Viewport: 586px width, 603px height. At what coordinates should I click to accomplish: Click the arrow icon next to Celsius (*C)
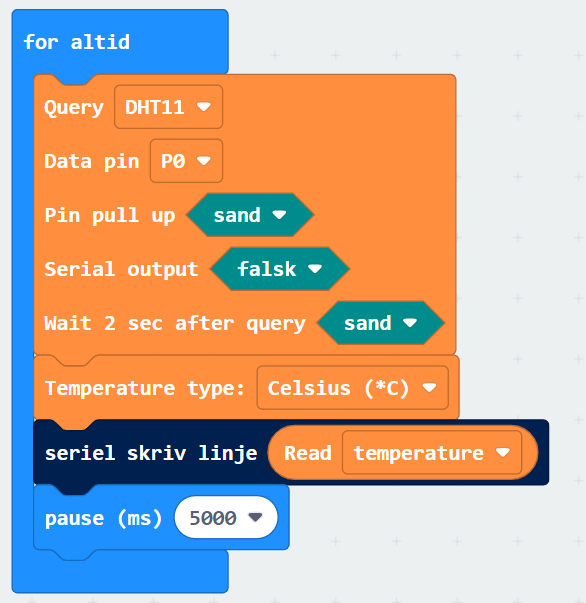(429, 387)
